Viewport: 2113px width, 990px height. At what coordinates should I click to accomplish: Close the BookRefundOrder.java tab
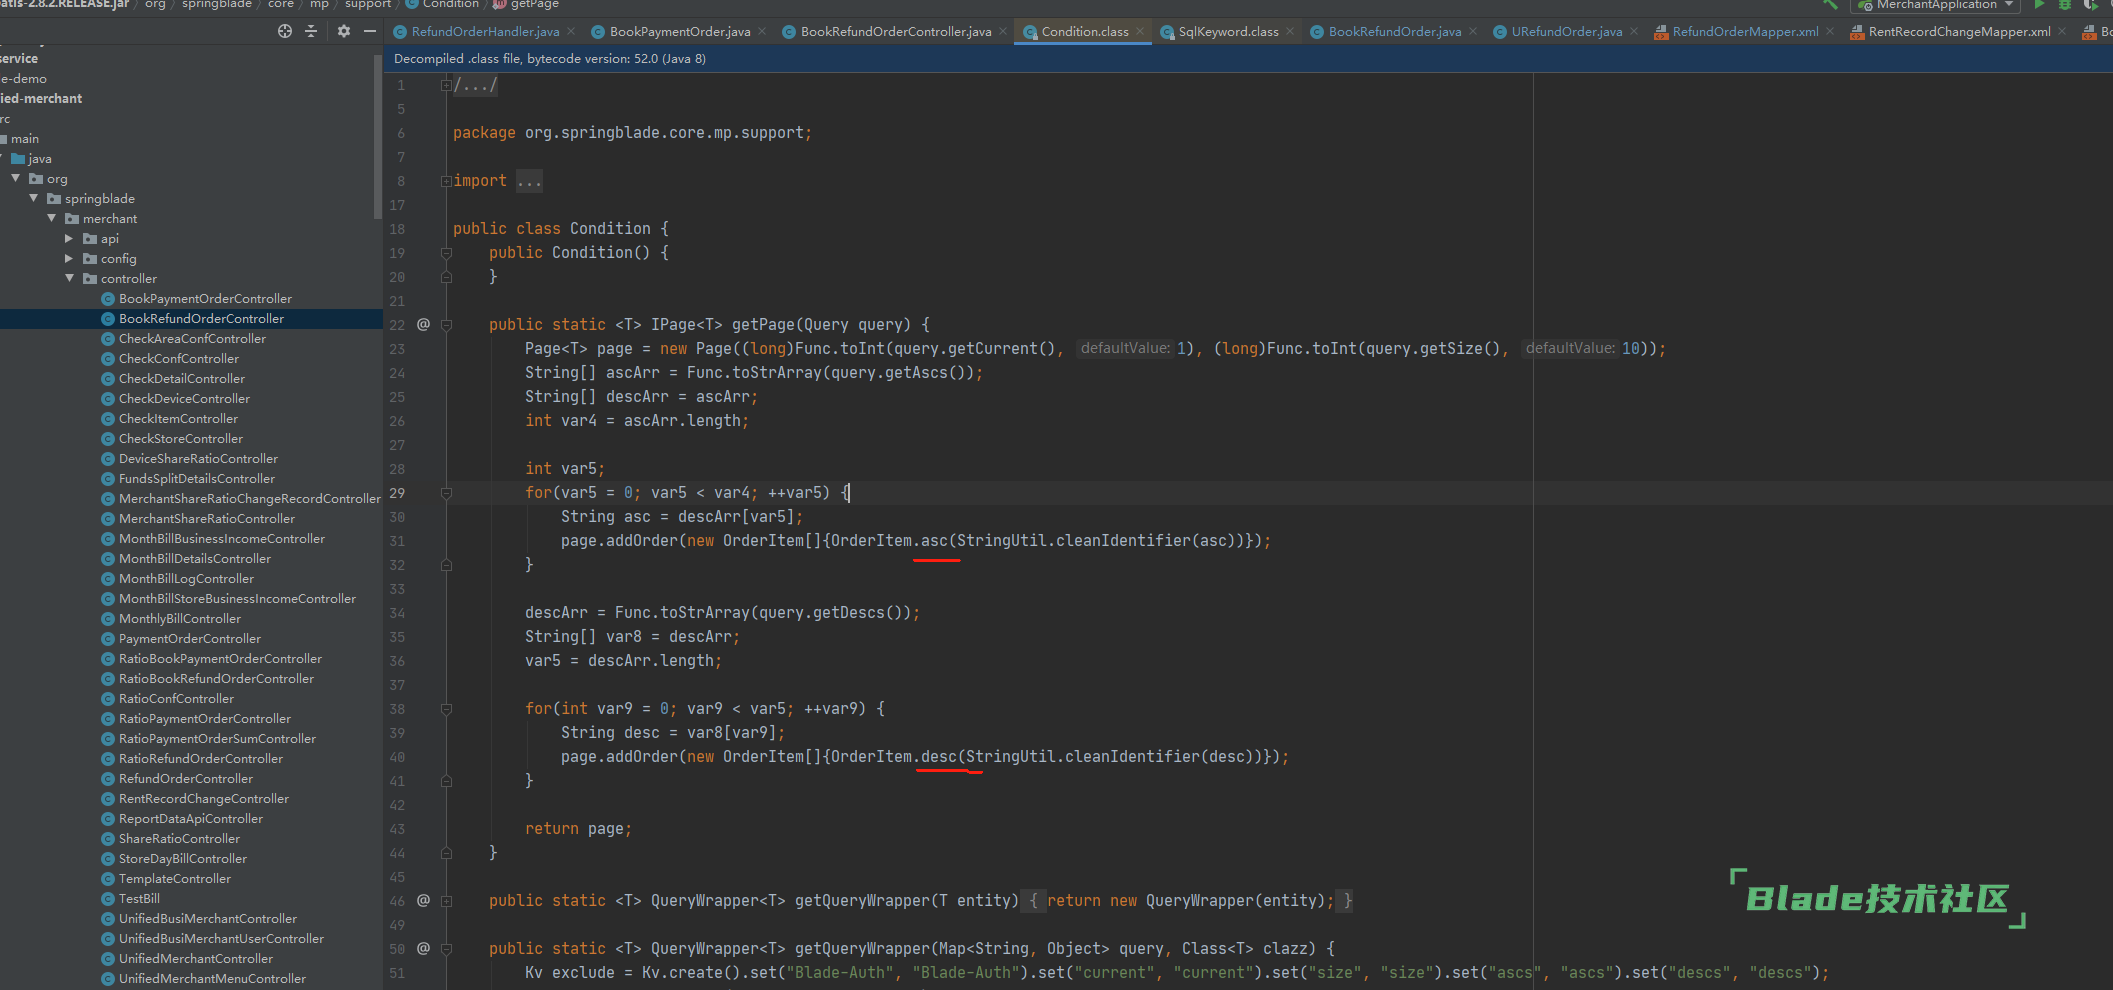tap(1473, 32)
